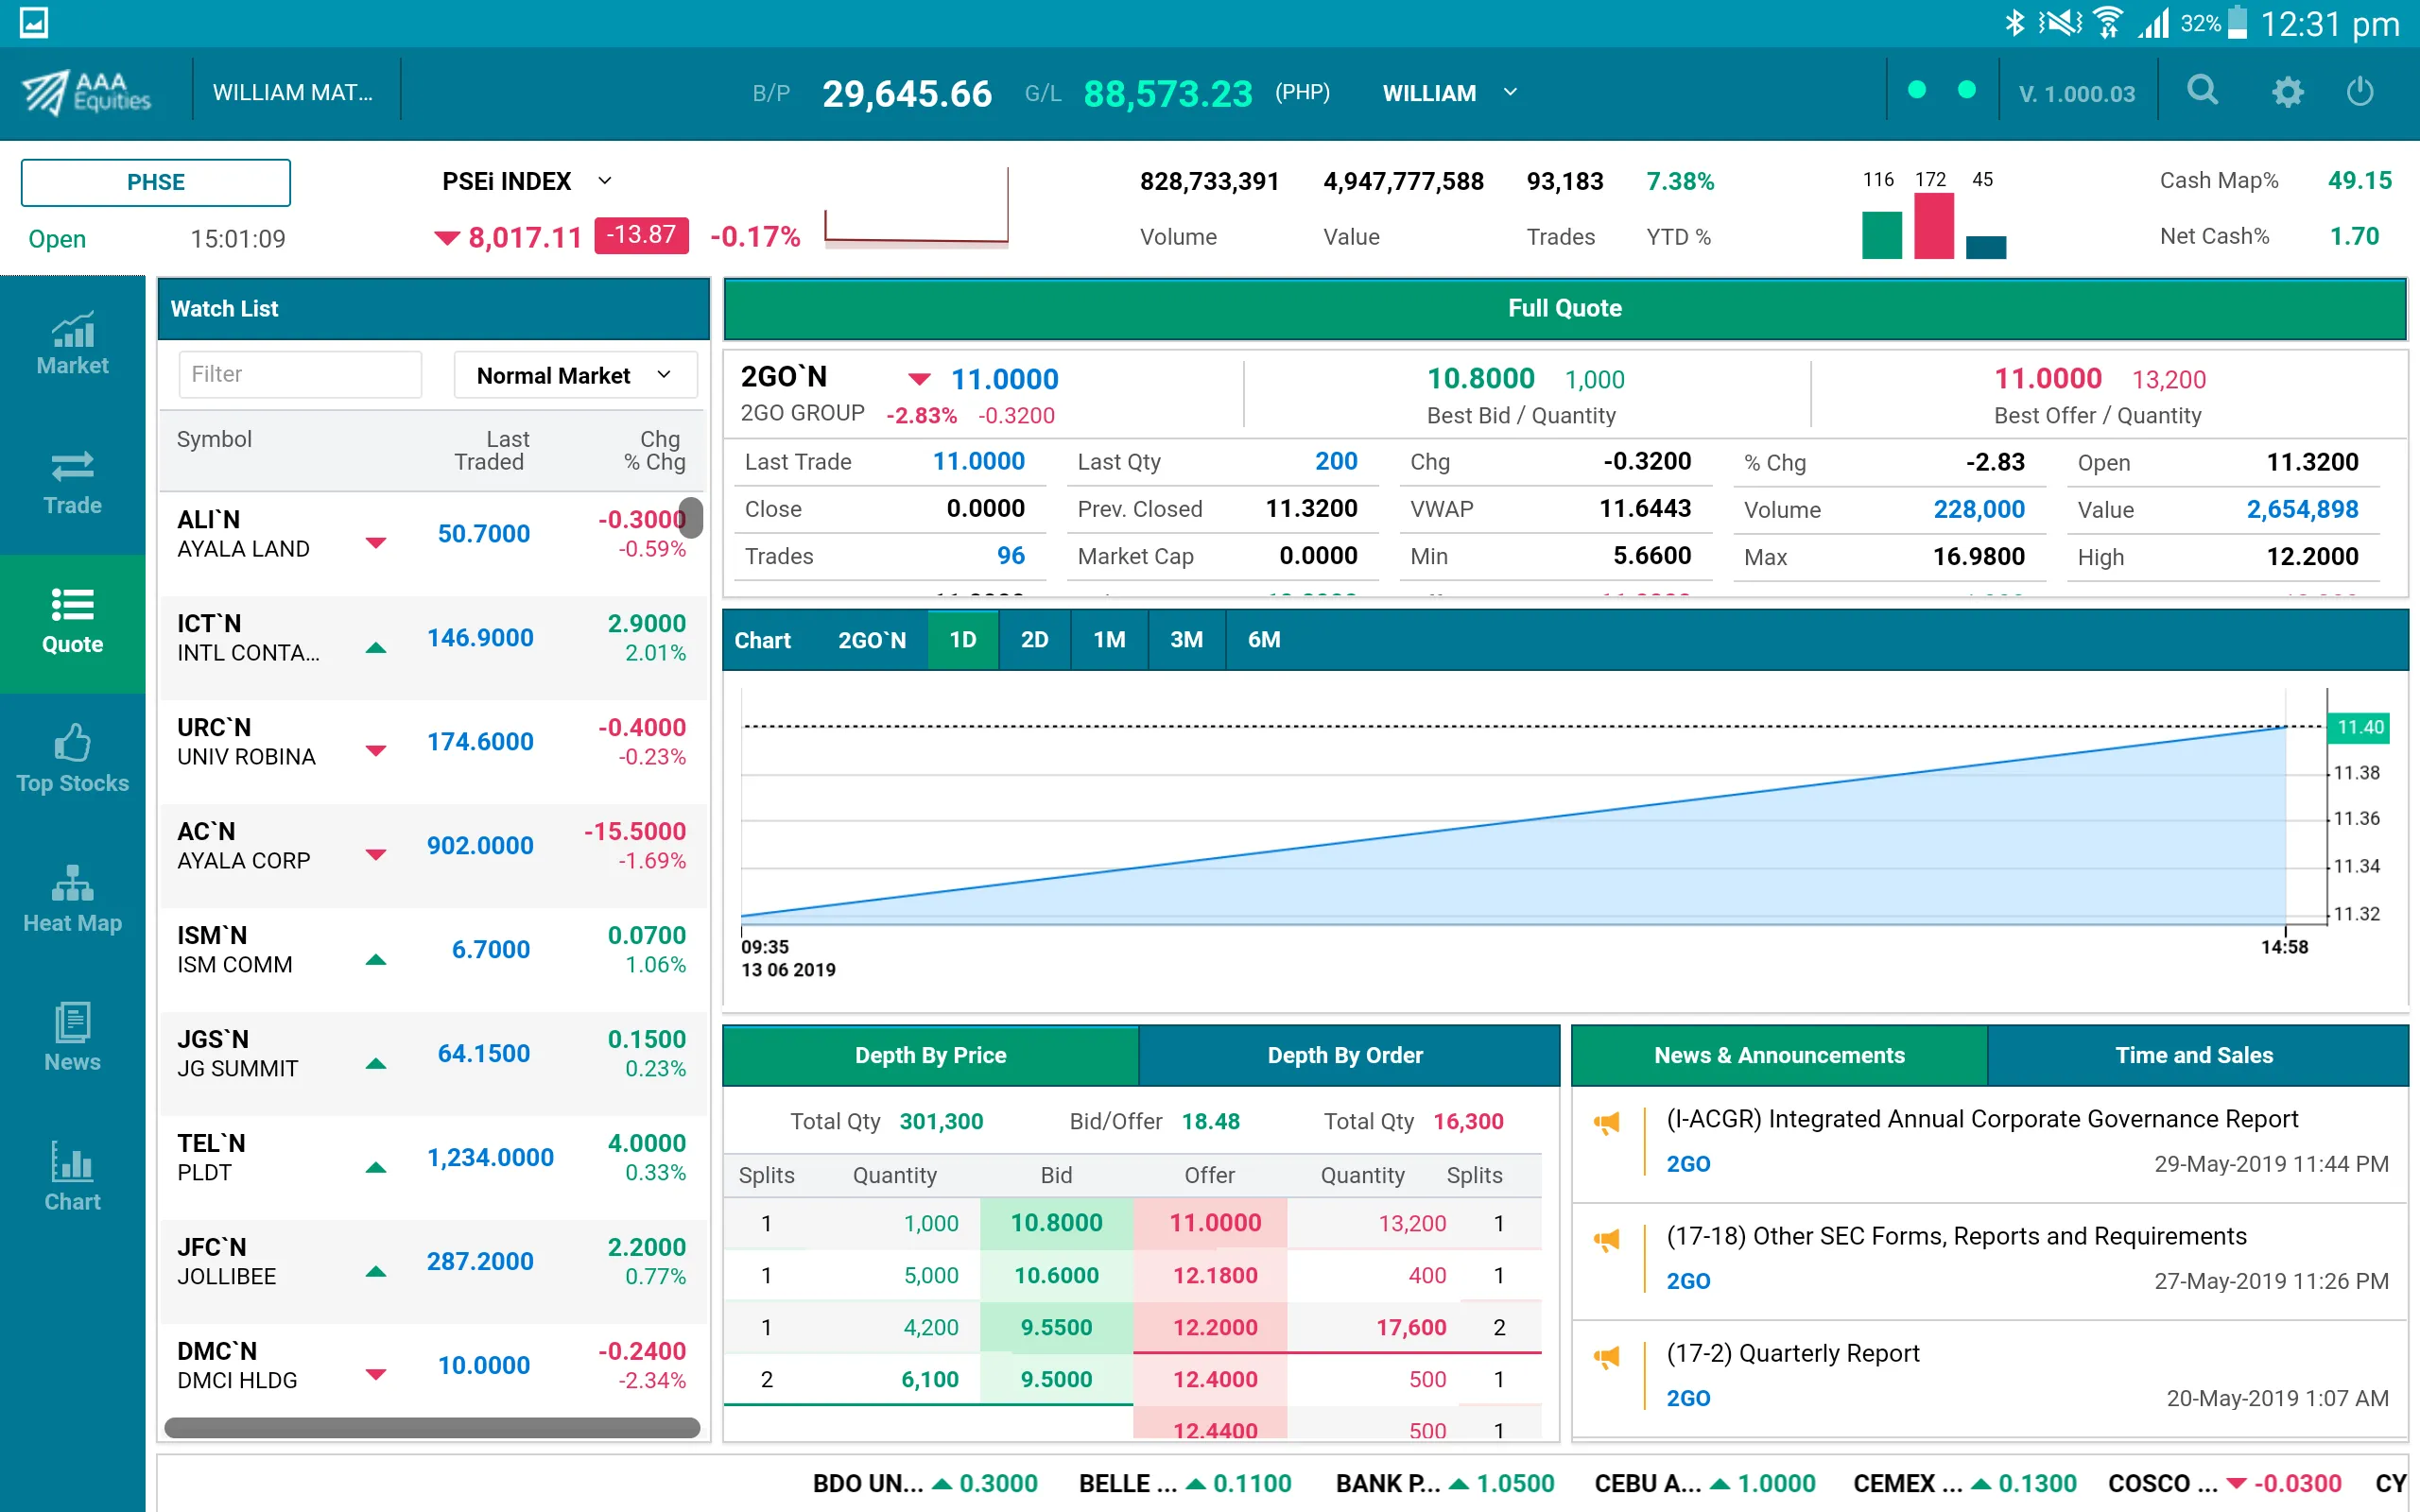The image size is (2420, 1512).
Task: Toggle the second status dot indicator
Action: pos(1965,94)
